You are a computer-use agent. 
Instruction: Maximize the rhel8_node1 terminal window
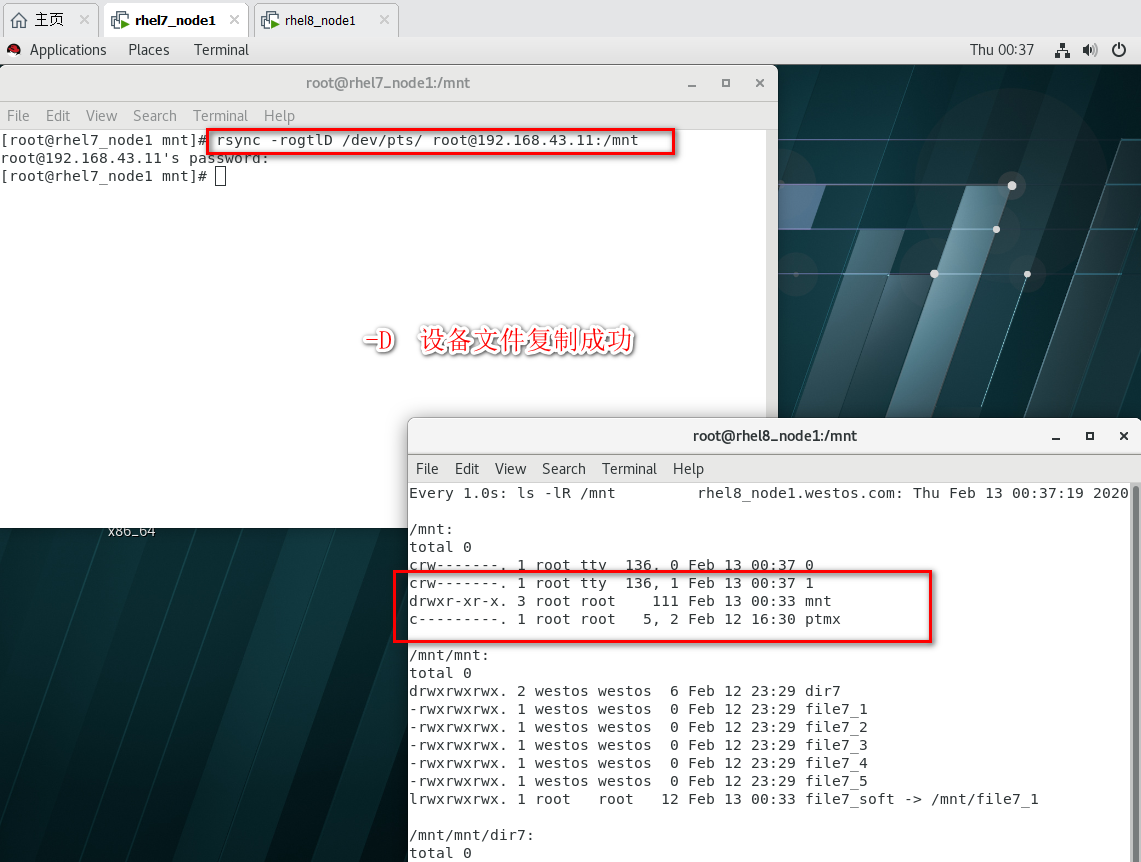(1089, 436)
